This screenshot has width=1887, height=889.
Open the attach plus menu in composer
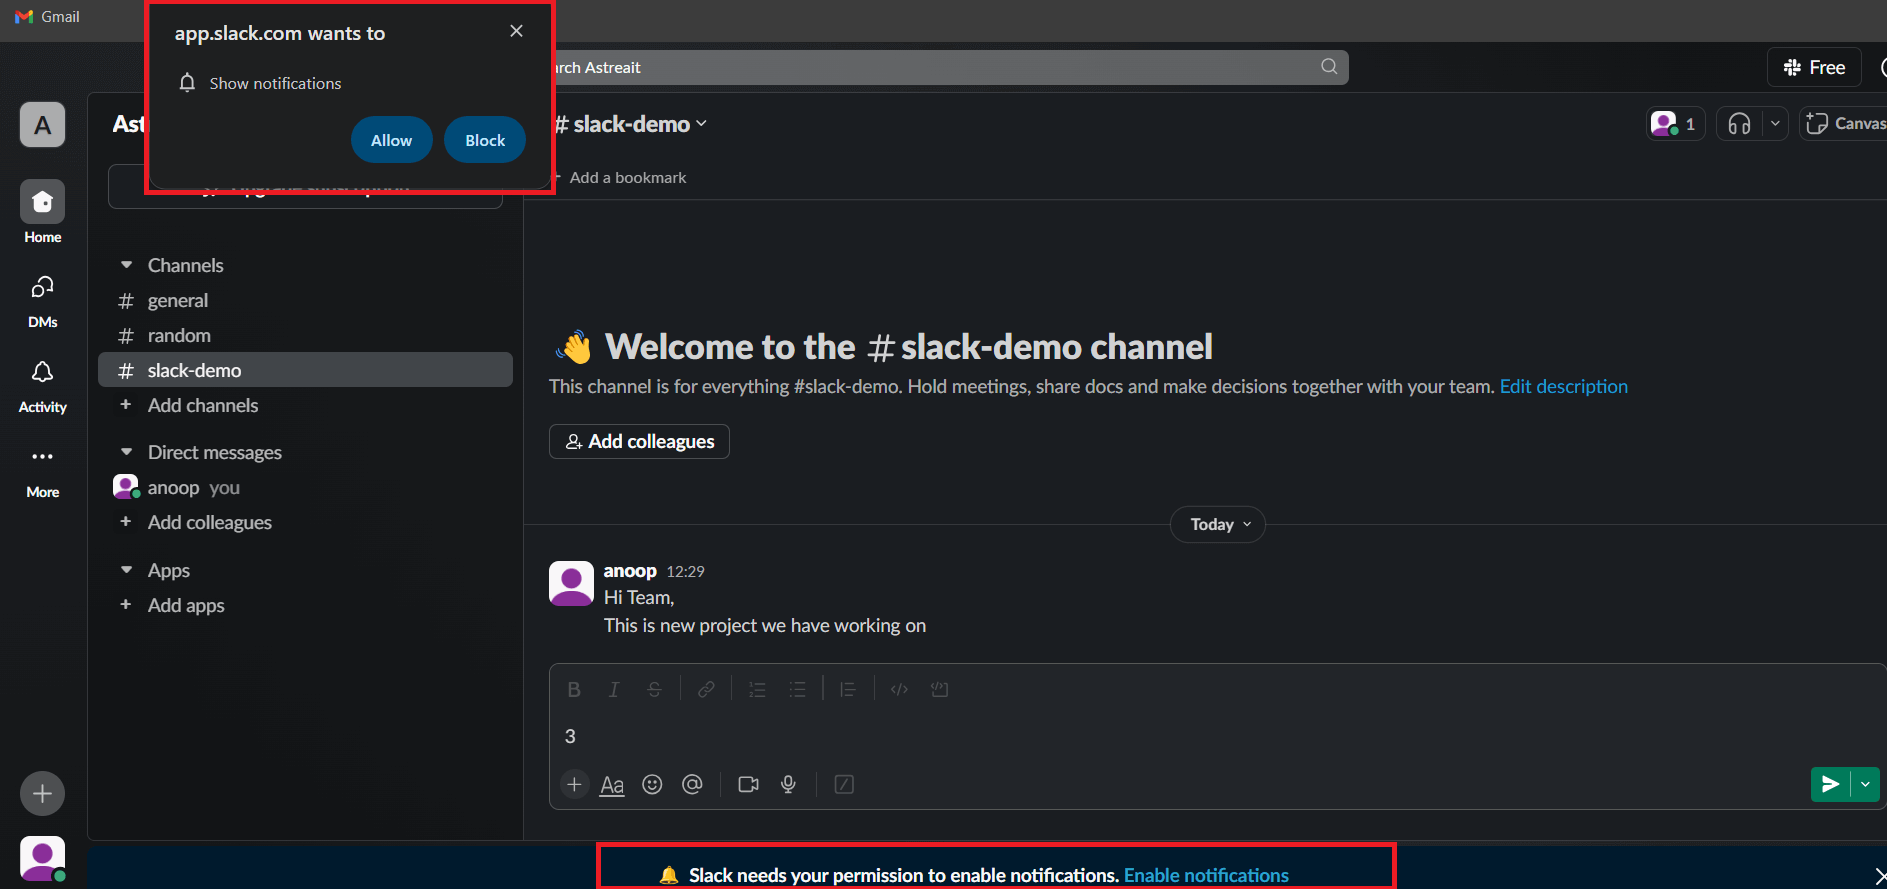[x=574, y=784]
